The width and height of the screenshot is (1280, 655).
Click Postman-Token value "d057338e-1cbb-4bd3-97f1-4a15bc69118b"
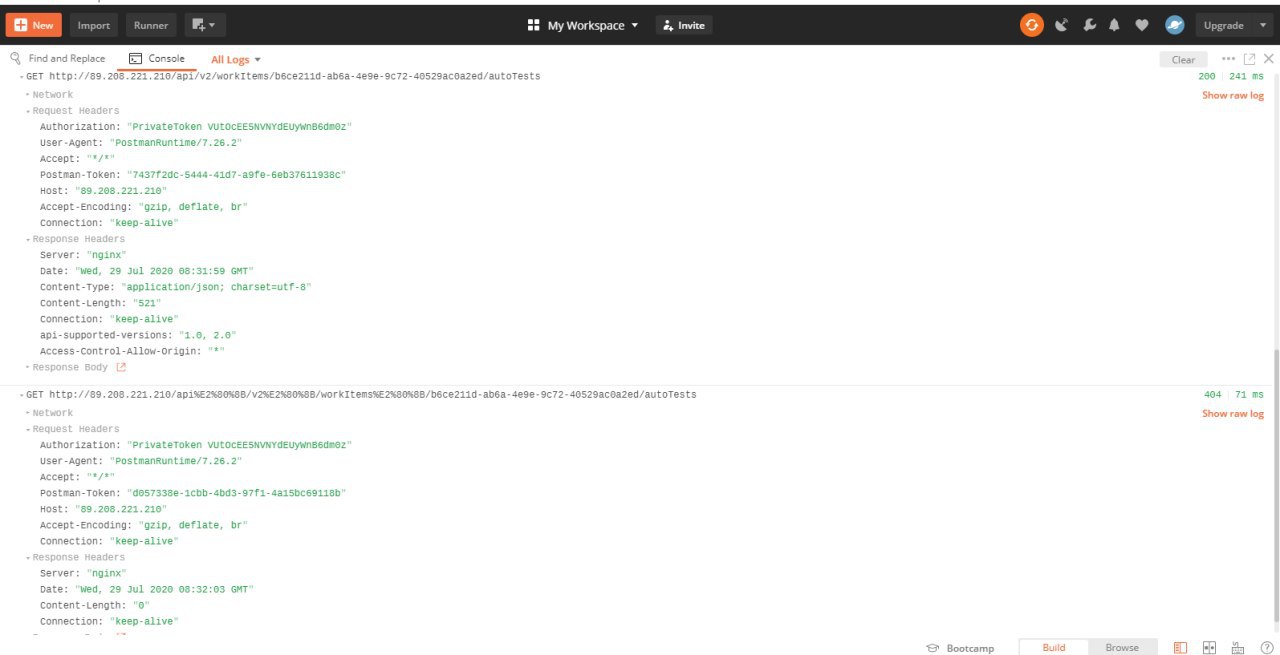(236, 493)
